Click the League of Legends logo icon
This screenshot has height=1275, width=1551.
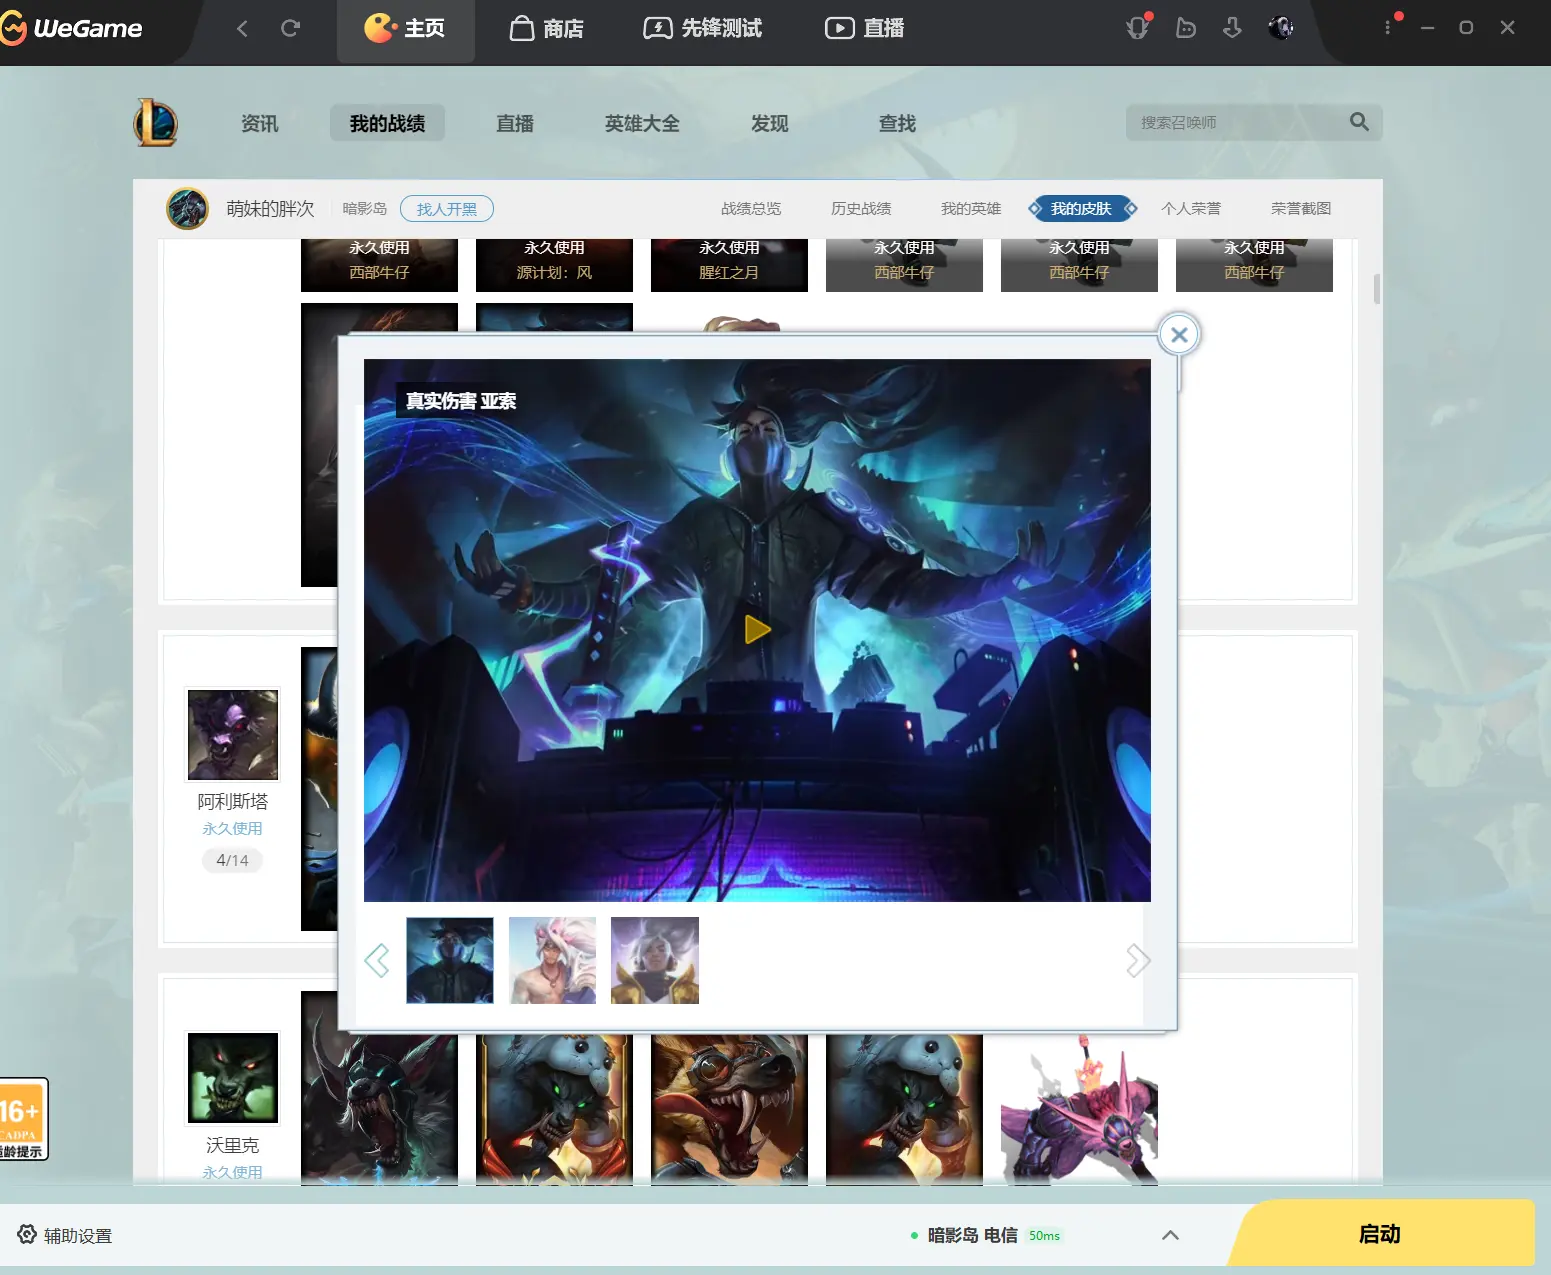(156, 123)
